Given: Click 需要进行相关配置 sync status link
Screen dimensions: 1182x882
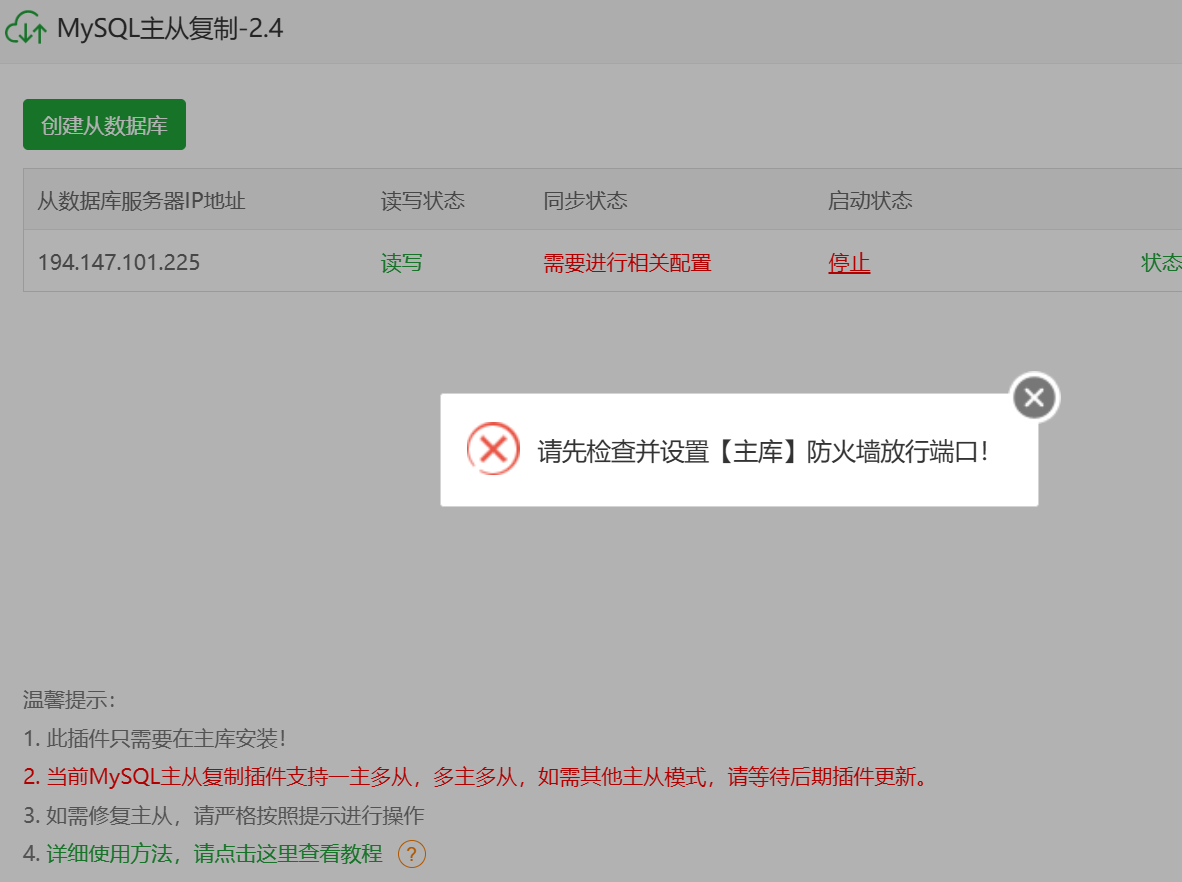Looking at the screenshot, I should coord(627,263).
